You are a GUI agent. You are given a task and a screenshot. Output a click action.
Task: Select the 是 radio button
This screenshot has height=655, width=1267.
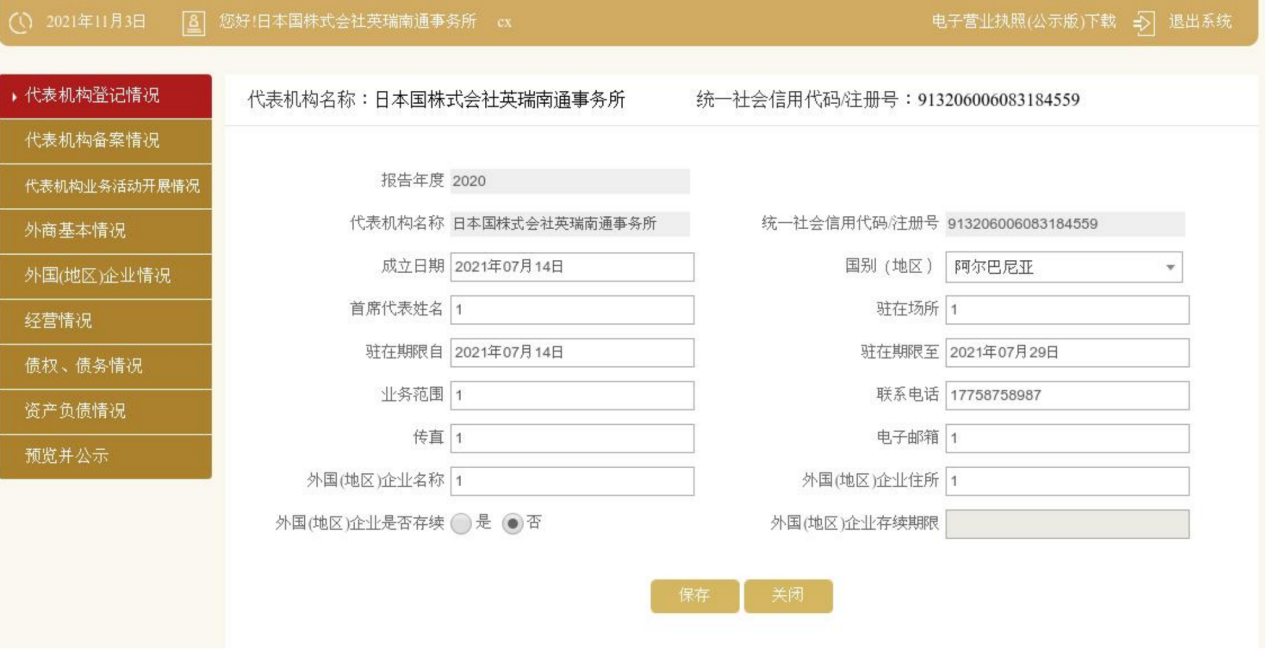click(460, 523)
